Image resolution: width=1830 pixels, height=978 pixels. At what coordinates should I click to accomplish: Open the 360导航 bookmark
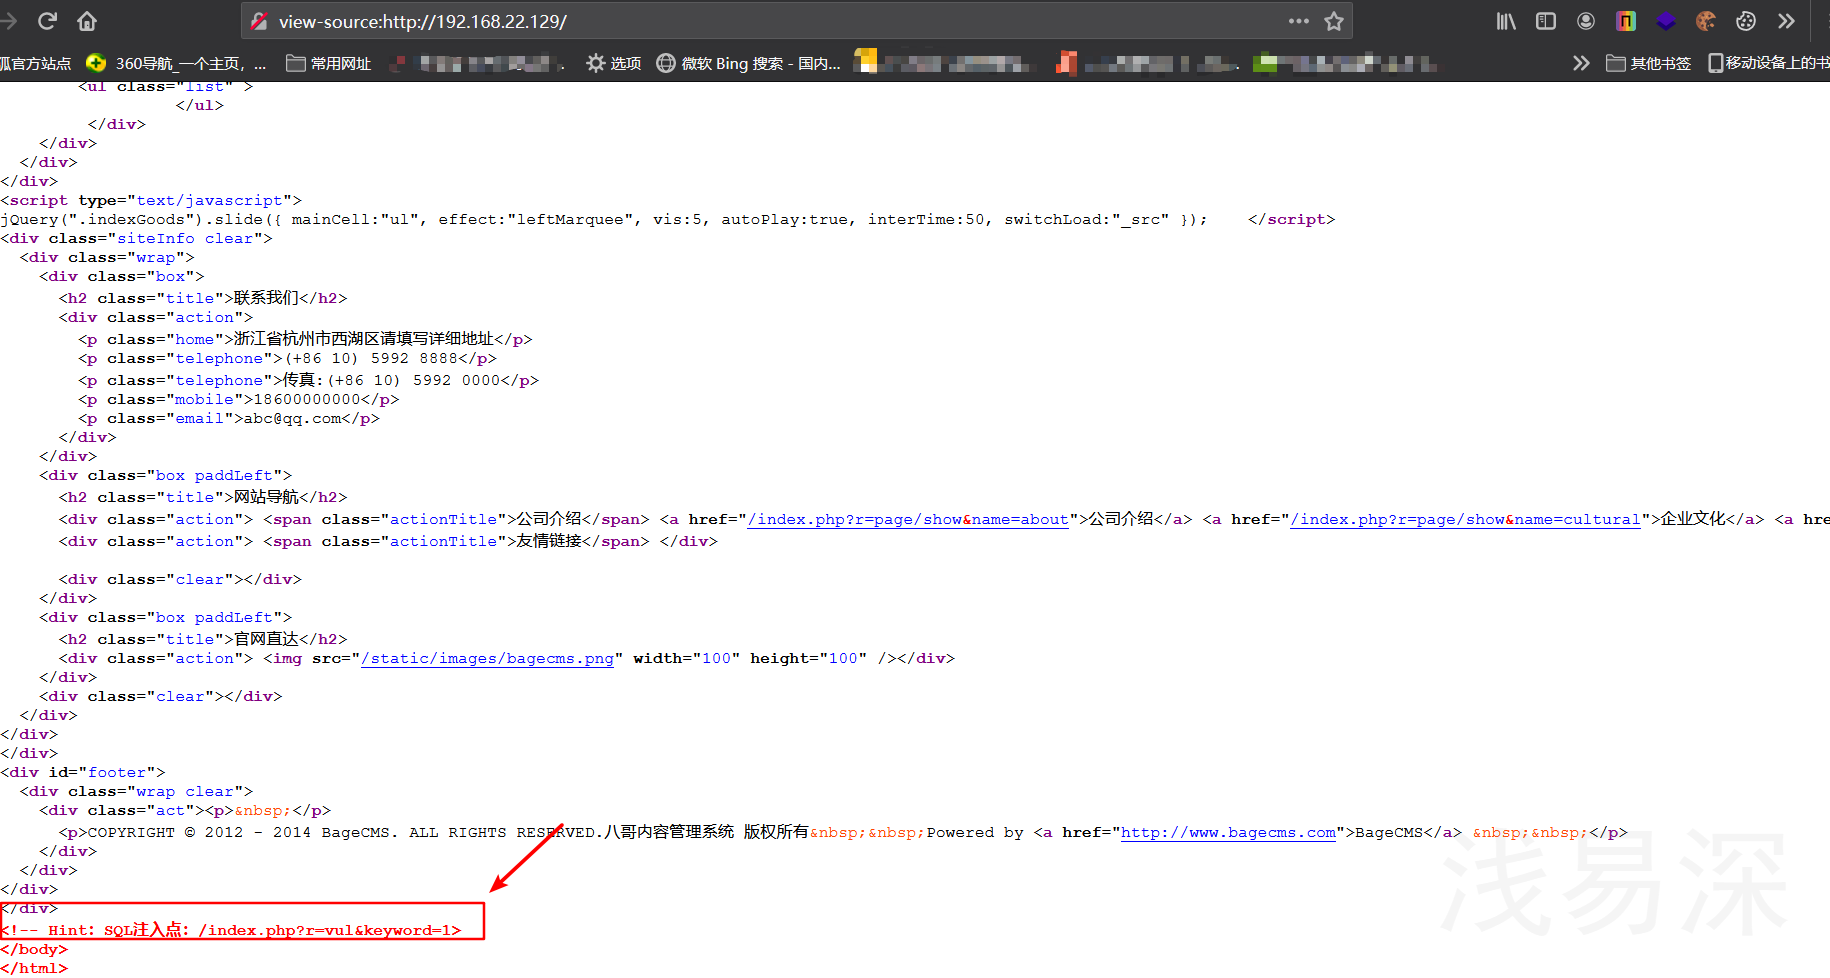pyautogui.click(x=177, y=63)
